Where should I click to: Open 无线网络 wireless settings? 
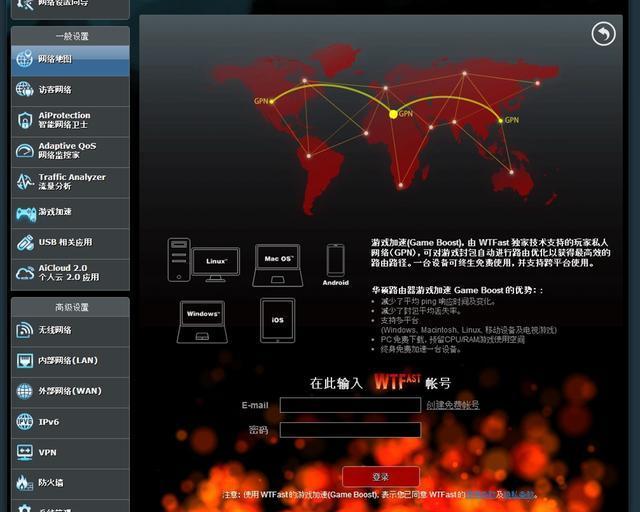tap(70, 331)
